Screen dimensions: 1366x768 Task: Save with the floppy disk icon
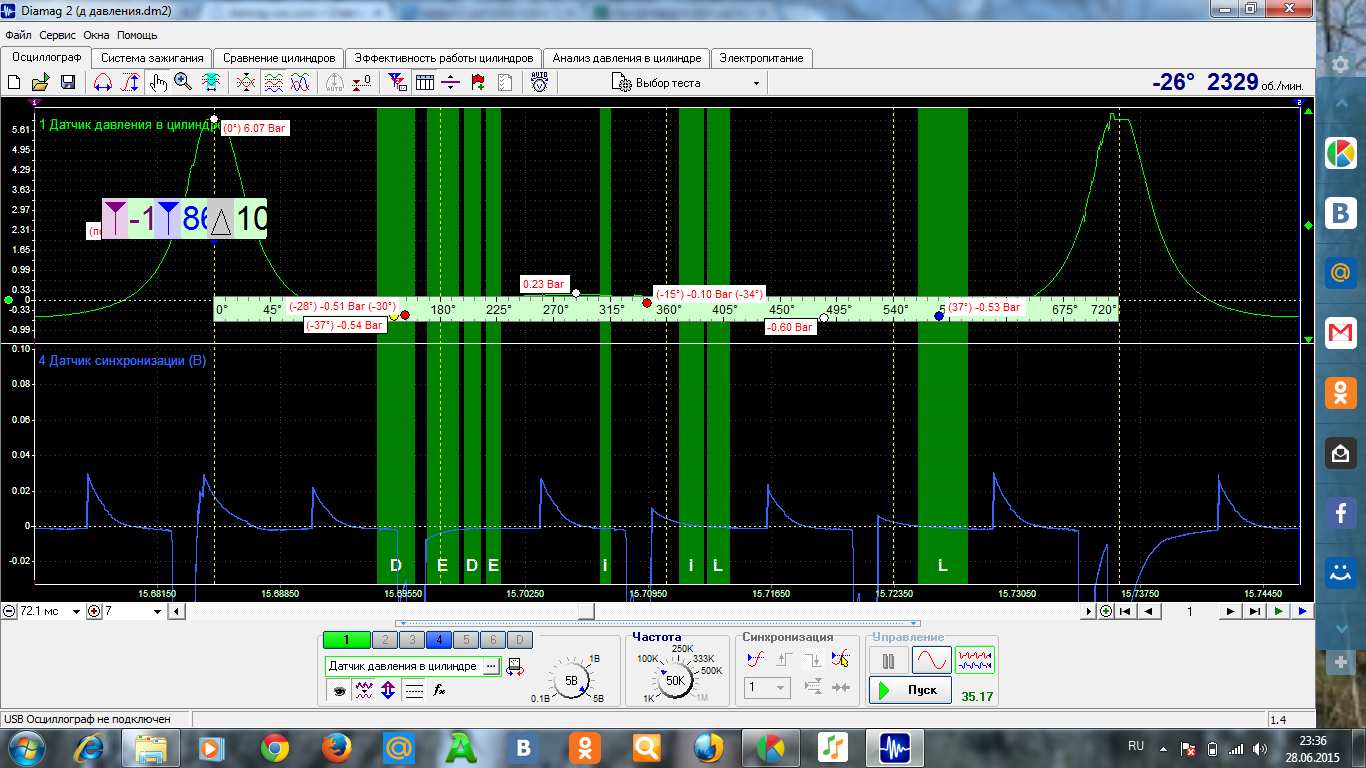[x=68, y=83]
